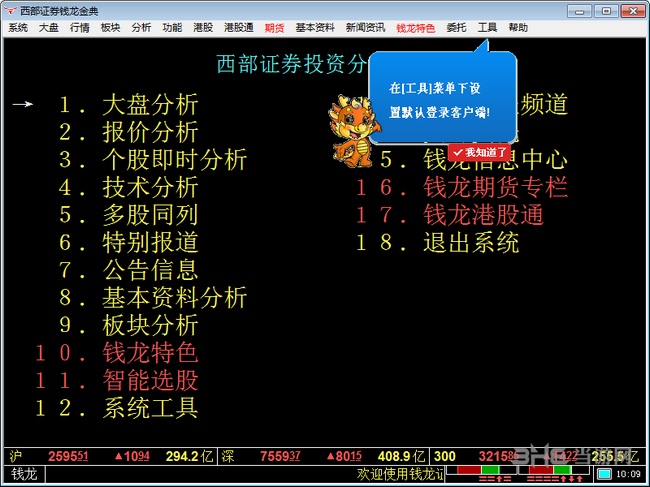Open the 板块 menu
The width and height of the screenshot is (650, 487).
(110, 28)
